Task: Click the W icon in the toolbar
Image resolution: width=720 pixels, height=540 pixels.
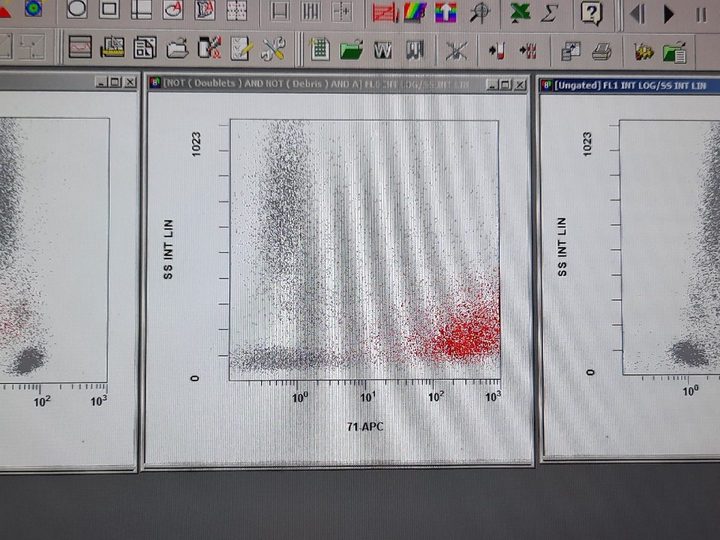Action: 383,51
